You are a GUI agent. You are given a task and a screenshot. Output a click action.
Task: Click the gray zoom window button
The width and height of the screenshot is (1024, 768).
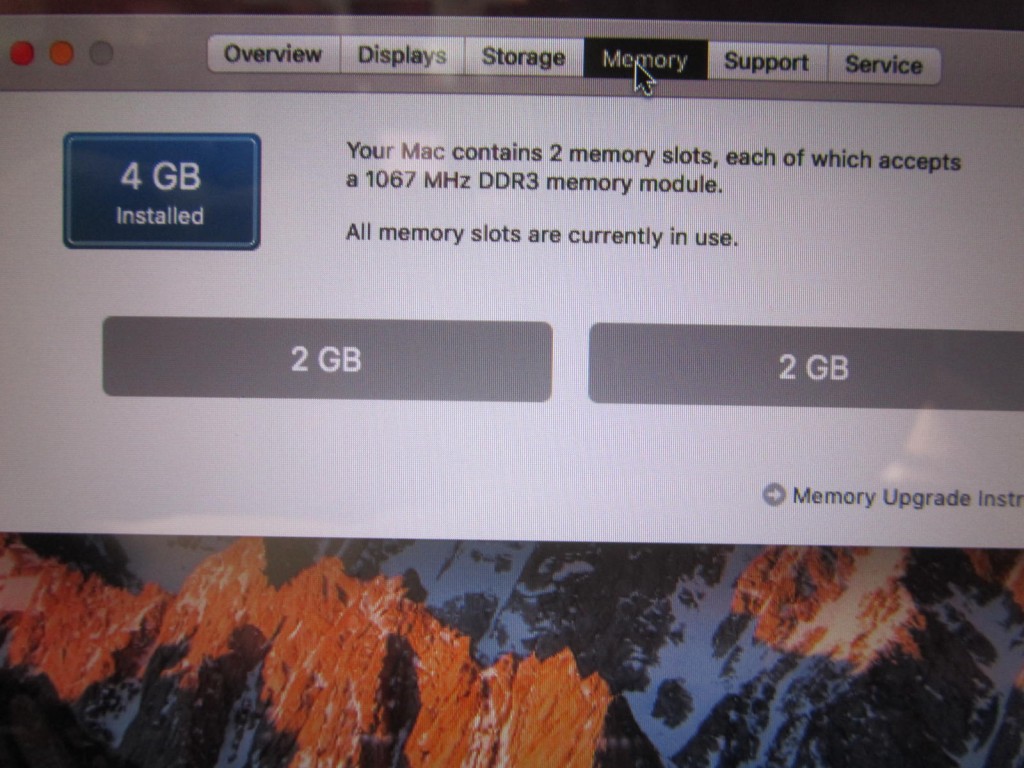tap(101, 53)
